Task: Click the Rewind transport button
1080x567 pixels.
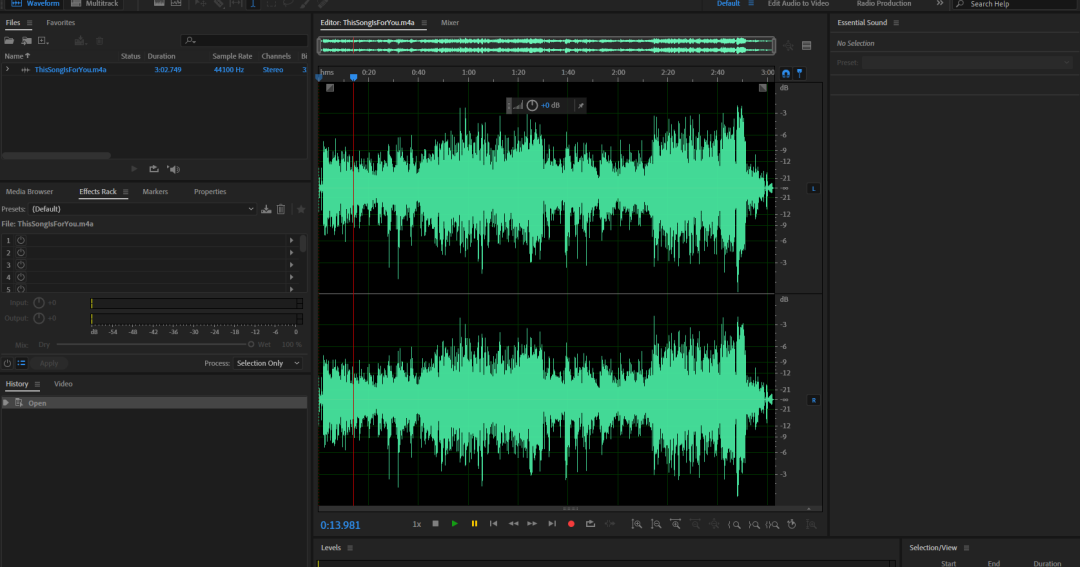Action: coord(513,524)
